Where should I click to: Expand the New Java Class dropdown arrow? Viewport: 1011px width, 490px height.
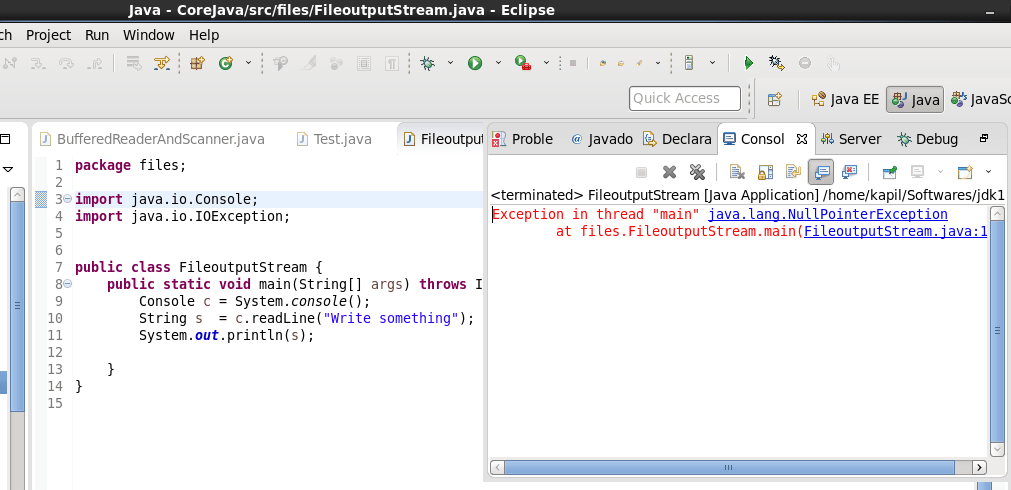(x=248, y=63)
